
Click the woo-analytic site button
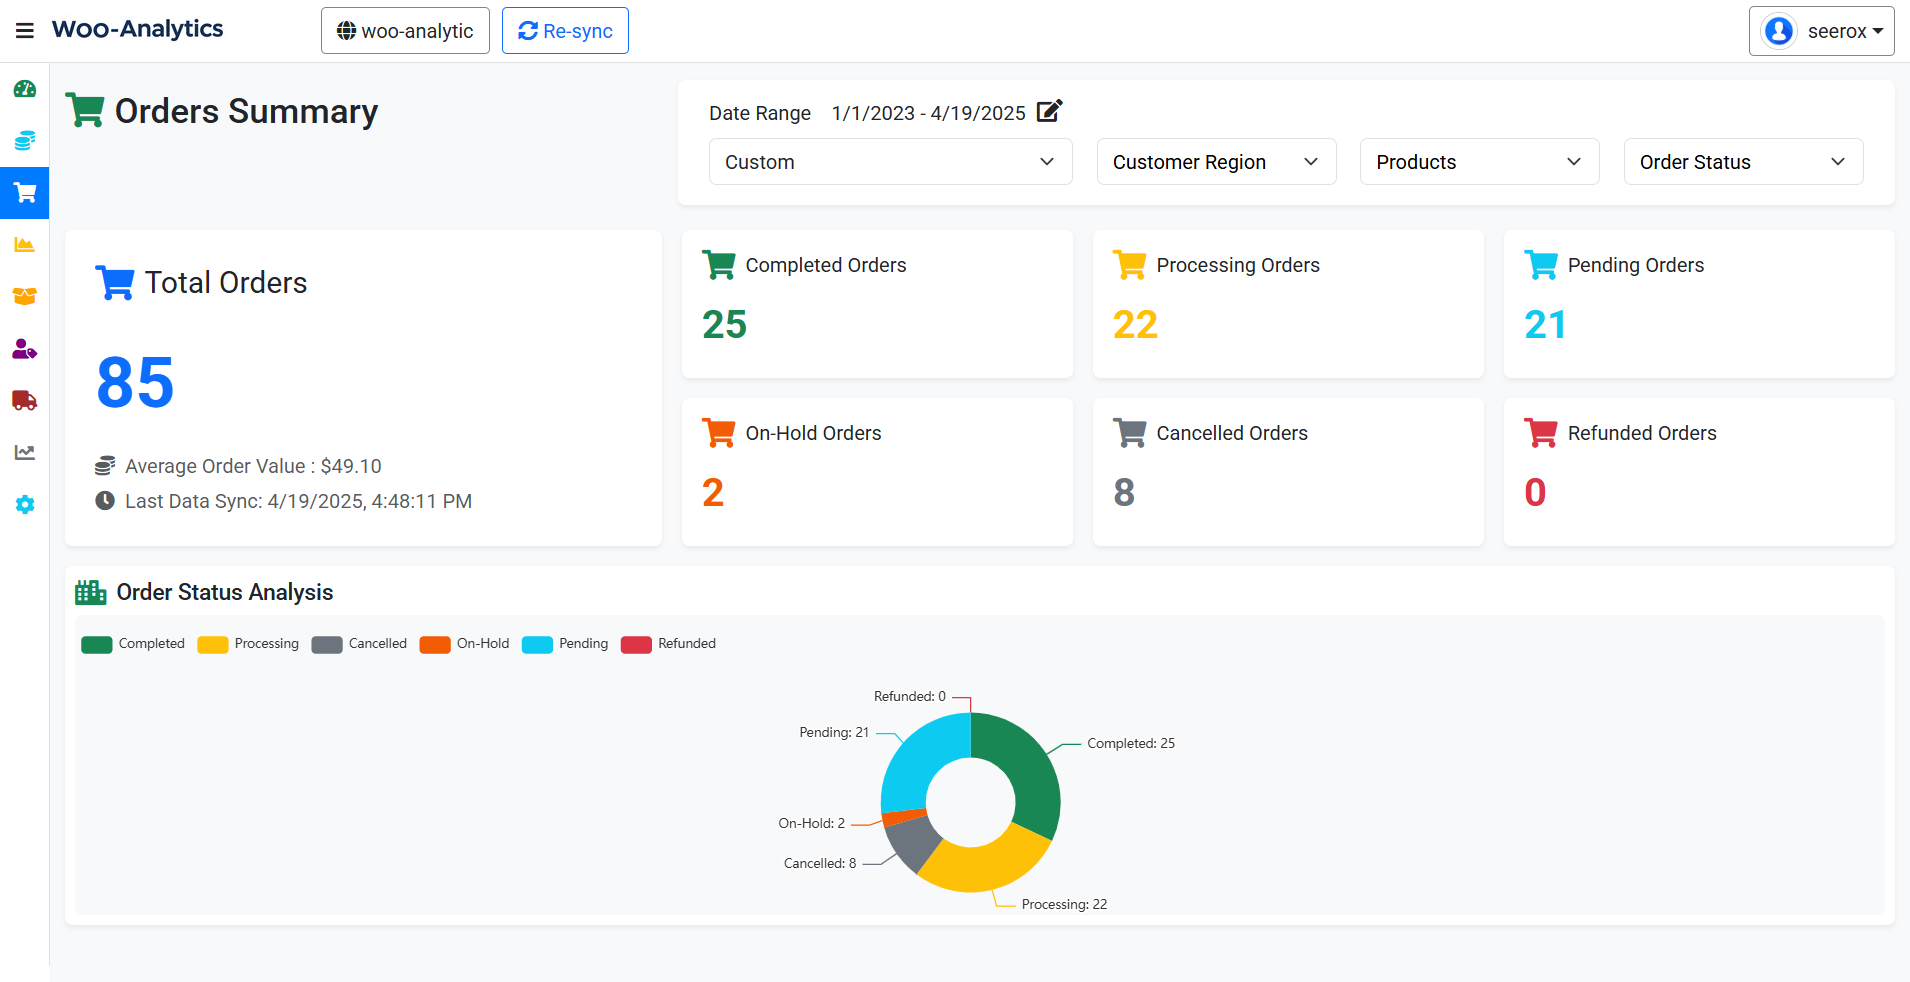tap(405, 31)
